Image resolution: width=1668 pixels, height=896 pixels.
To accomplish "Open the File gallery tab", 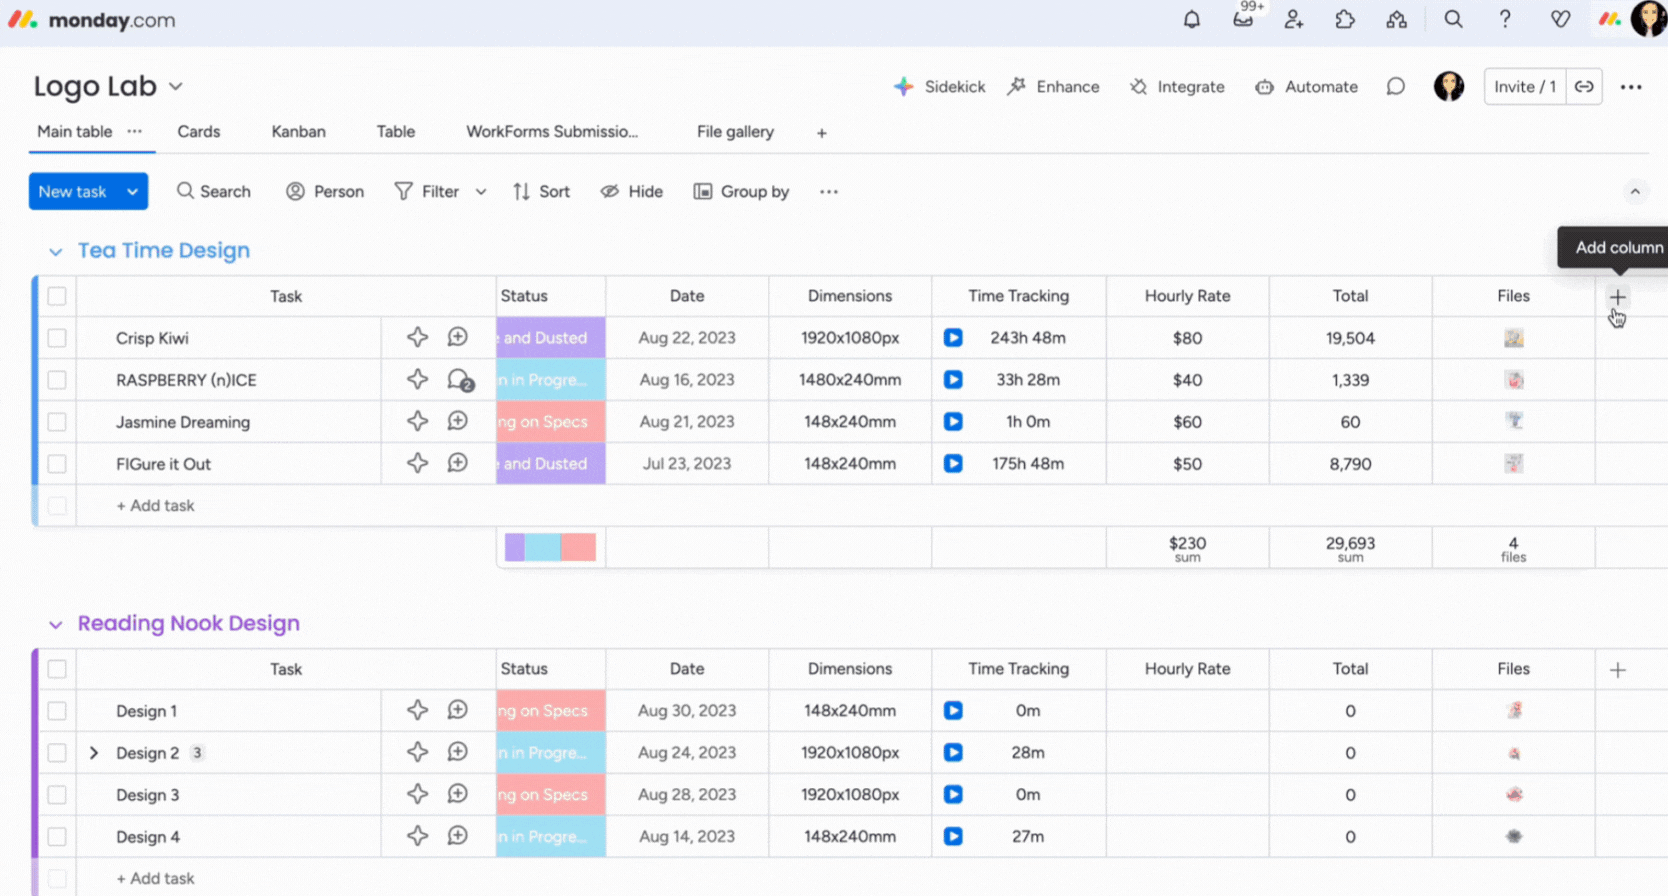I will (735, 132).
